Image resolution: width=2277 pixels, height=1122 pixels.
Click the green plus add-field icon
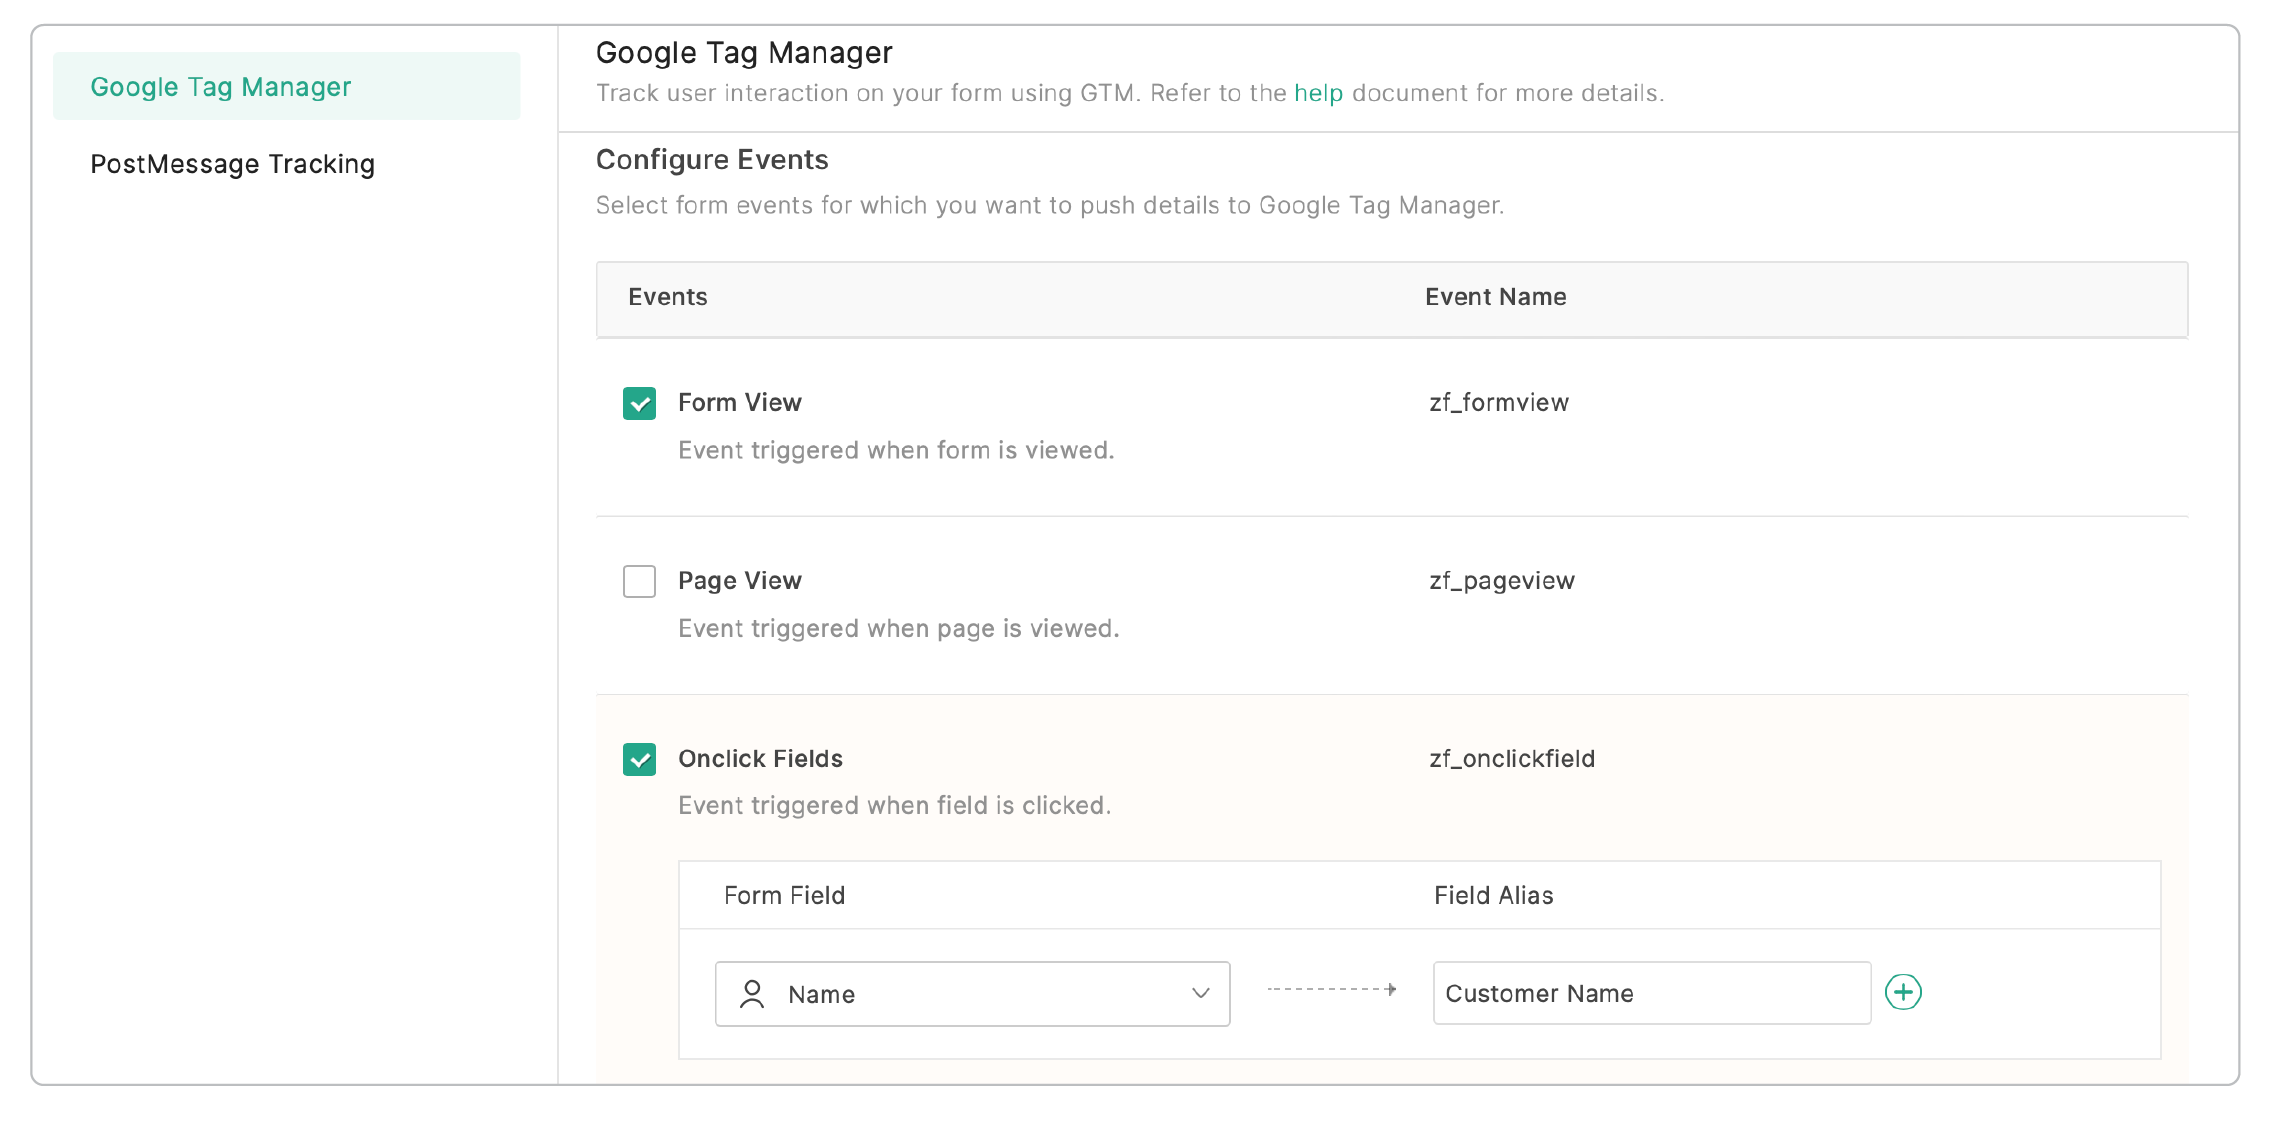pos(1902,992)
